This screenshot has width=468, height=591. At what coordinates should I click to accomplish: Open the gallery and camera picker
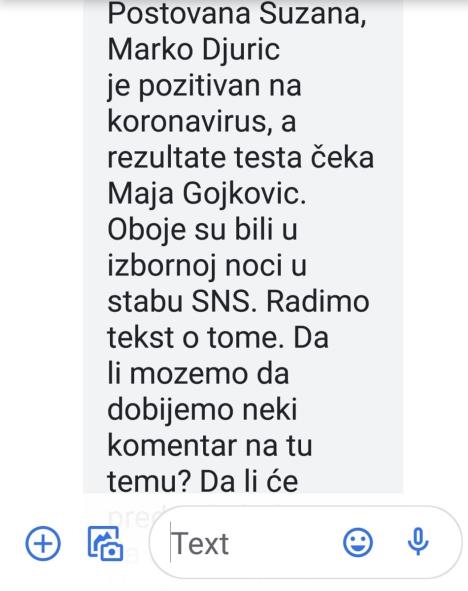pyautogui.click(x=106, y=543)
